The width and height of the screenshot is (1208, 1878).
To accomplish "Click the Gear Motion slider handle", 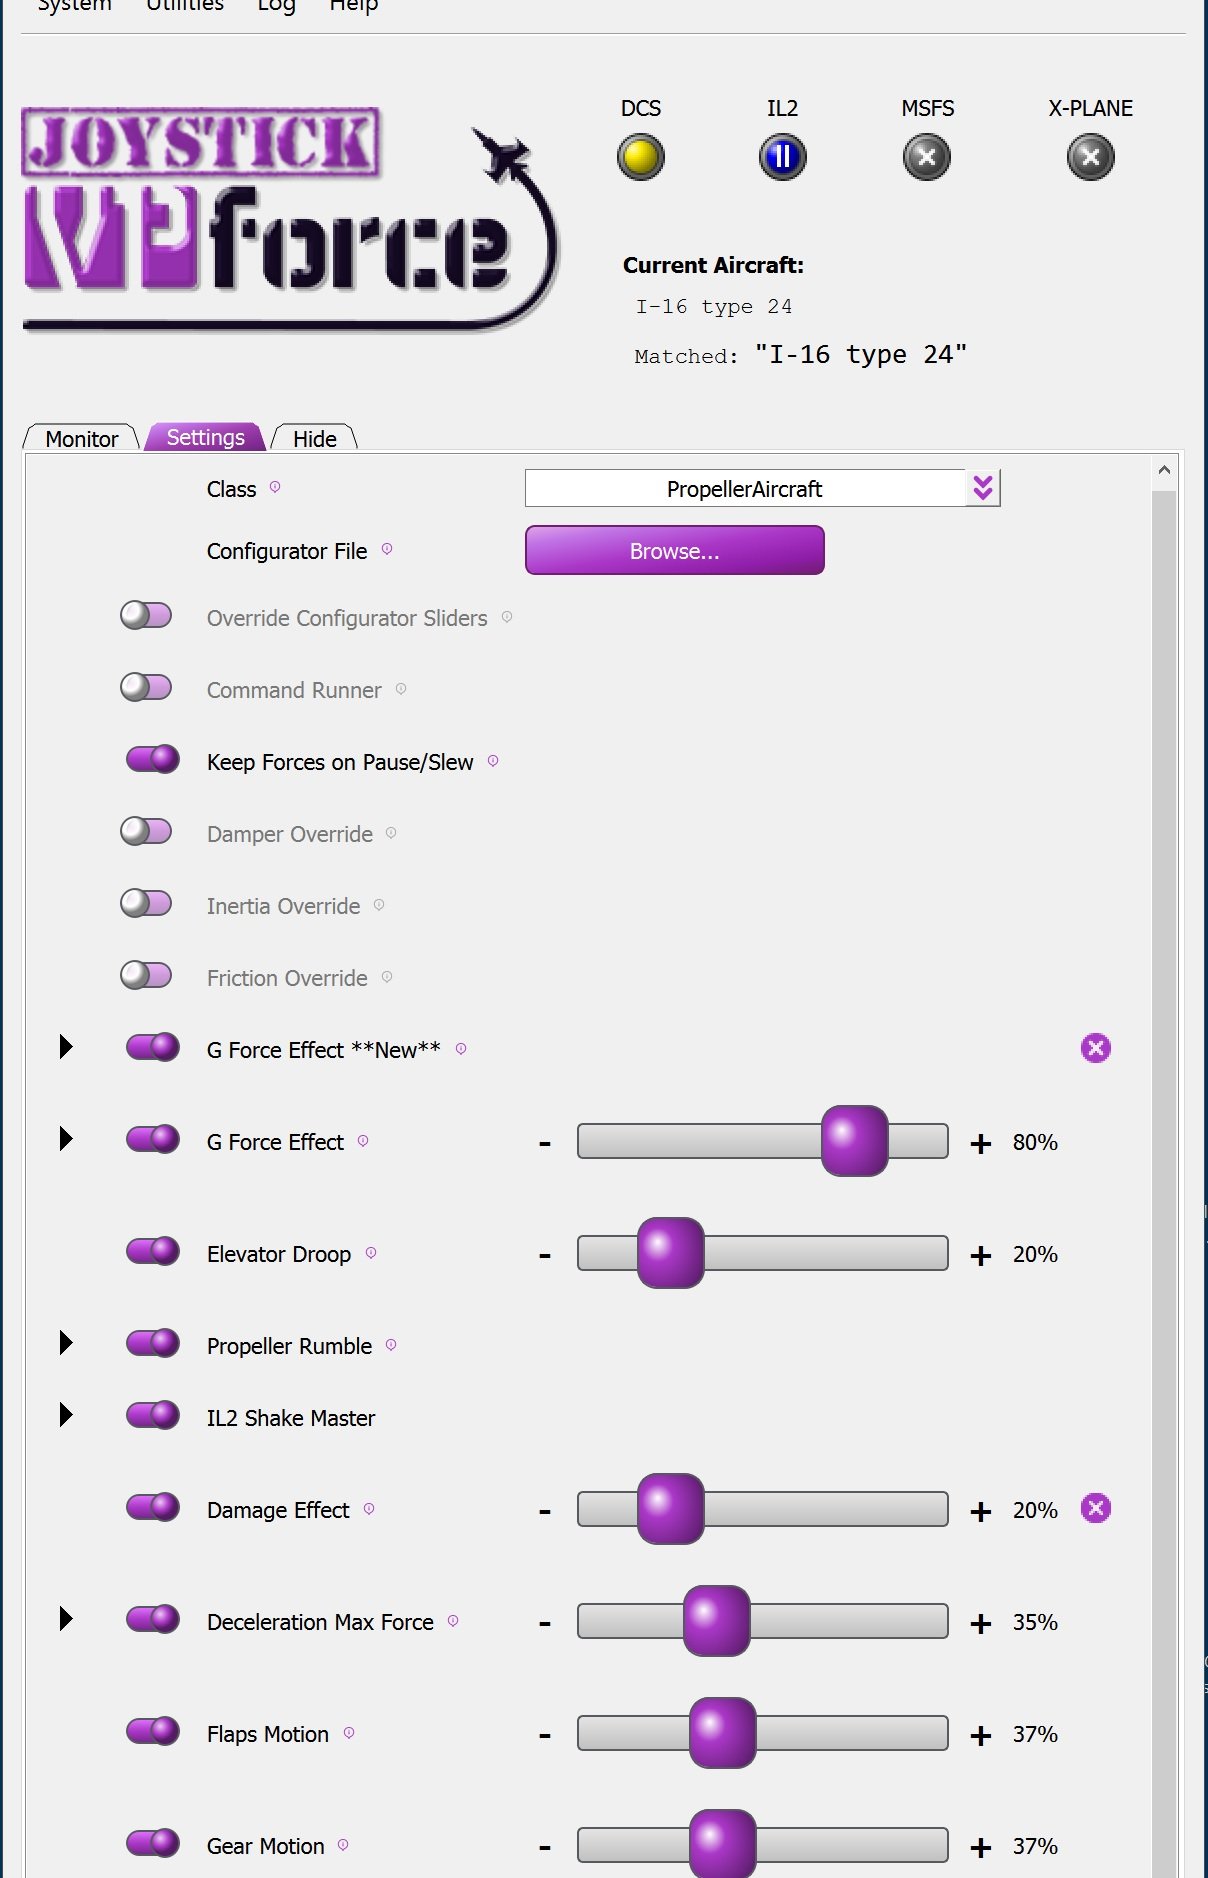I will [722, 1844].
